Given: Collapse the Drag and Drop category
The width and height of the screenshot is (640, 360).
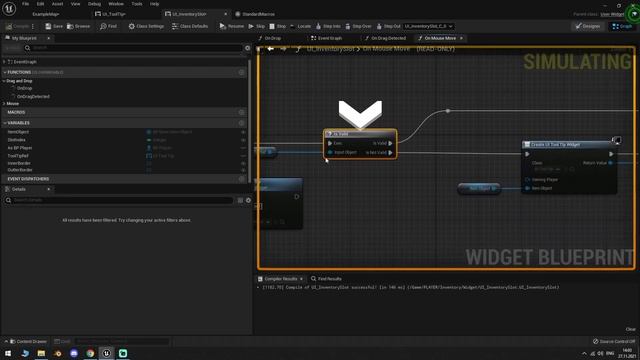Looking at the screenshot, I should pyautogui.click(x=4, y=81).
